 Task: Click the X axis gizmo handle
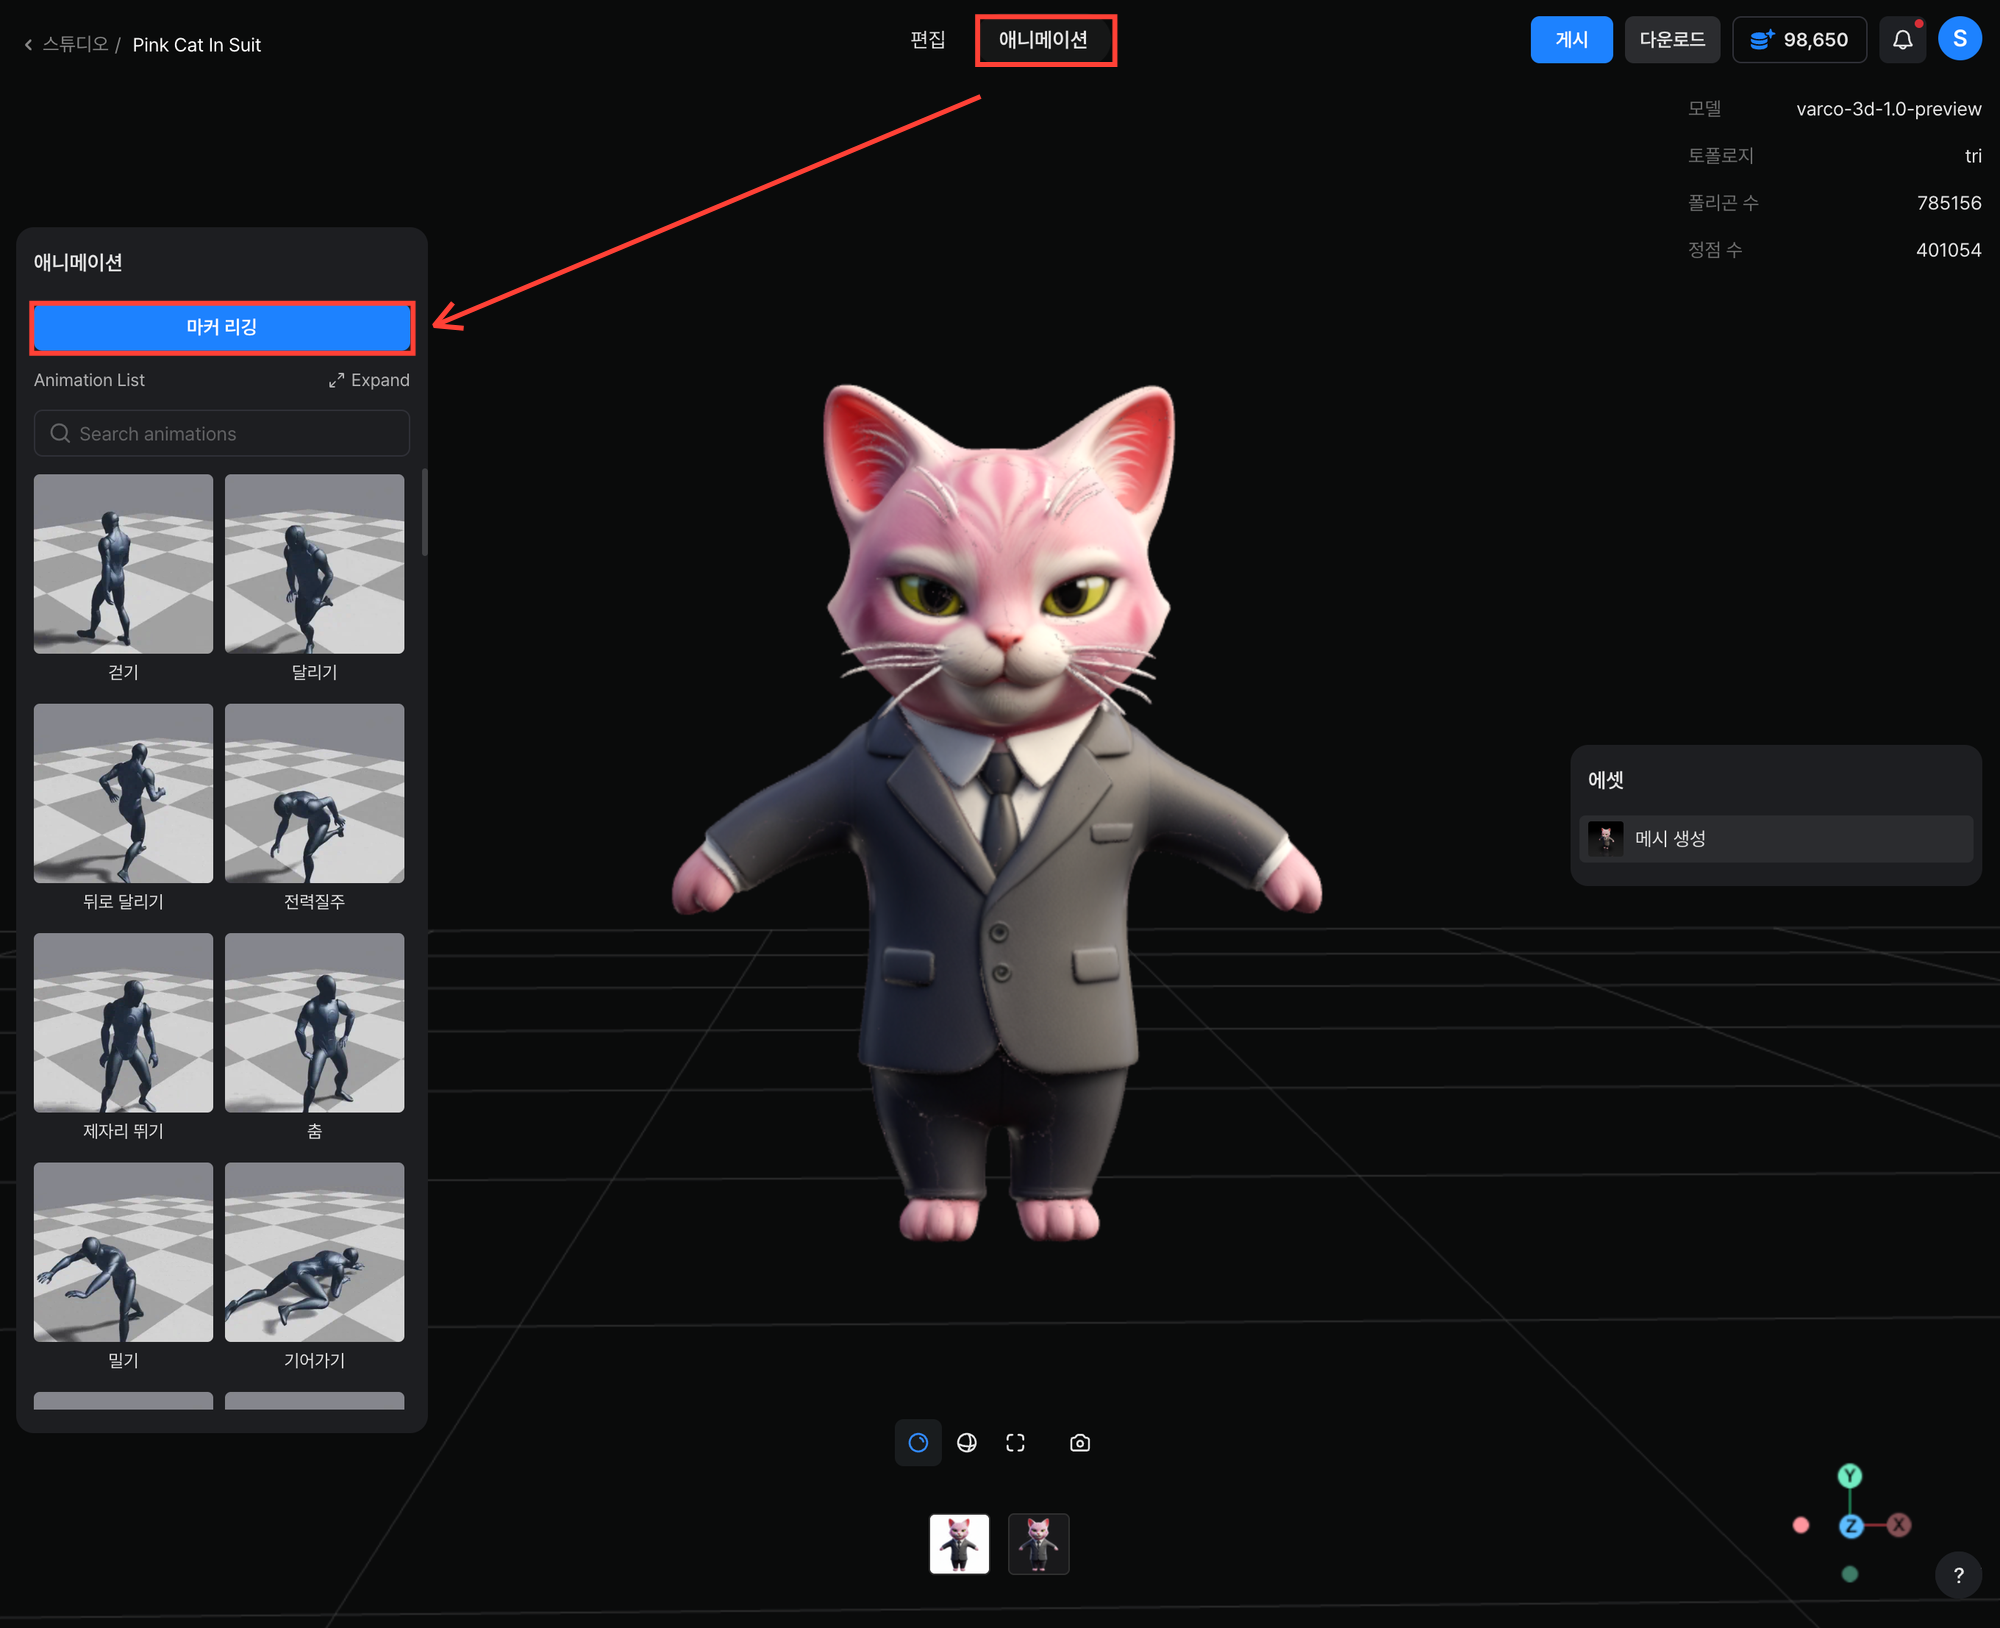tap(1898, 1525)
